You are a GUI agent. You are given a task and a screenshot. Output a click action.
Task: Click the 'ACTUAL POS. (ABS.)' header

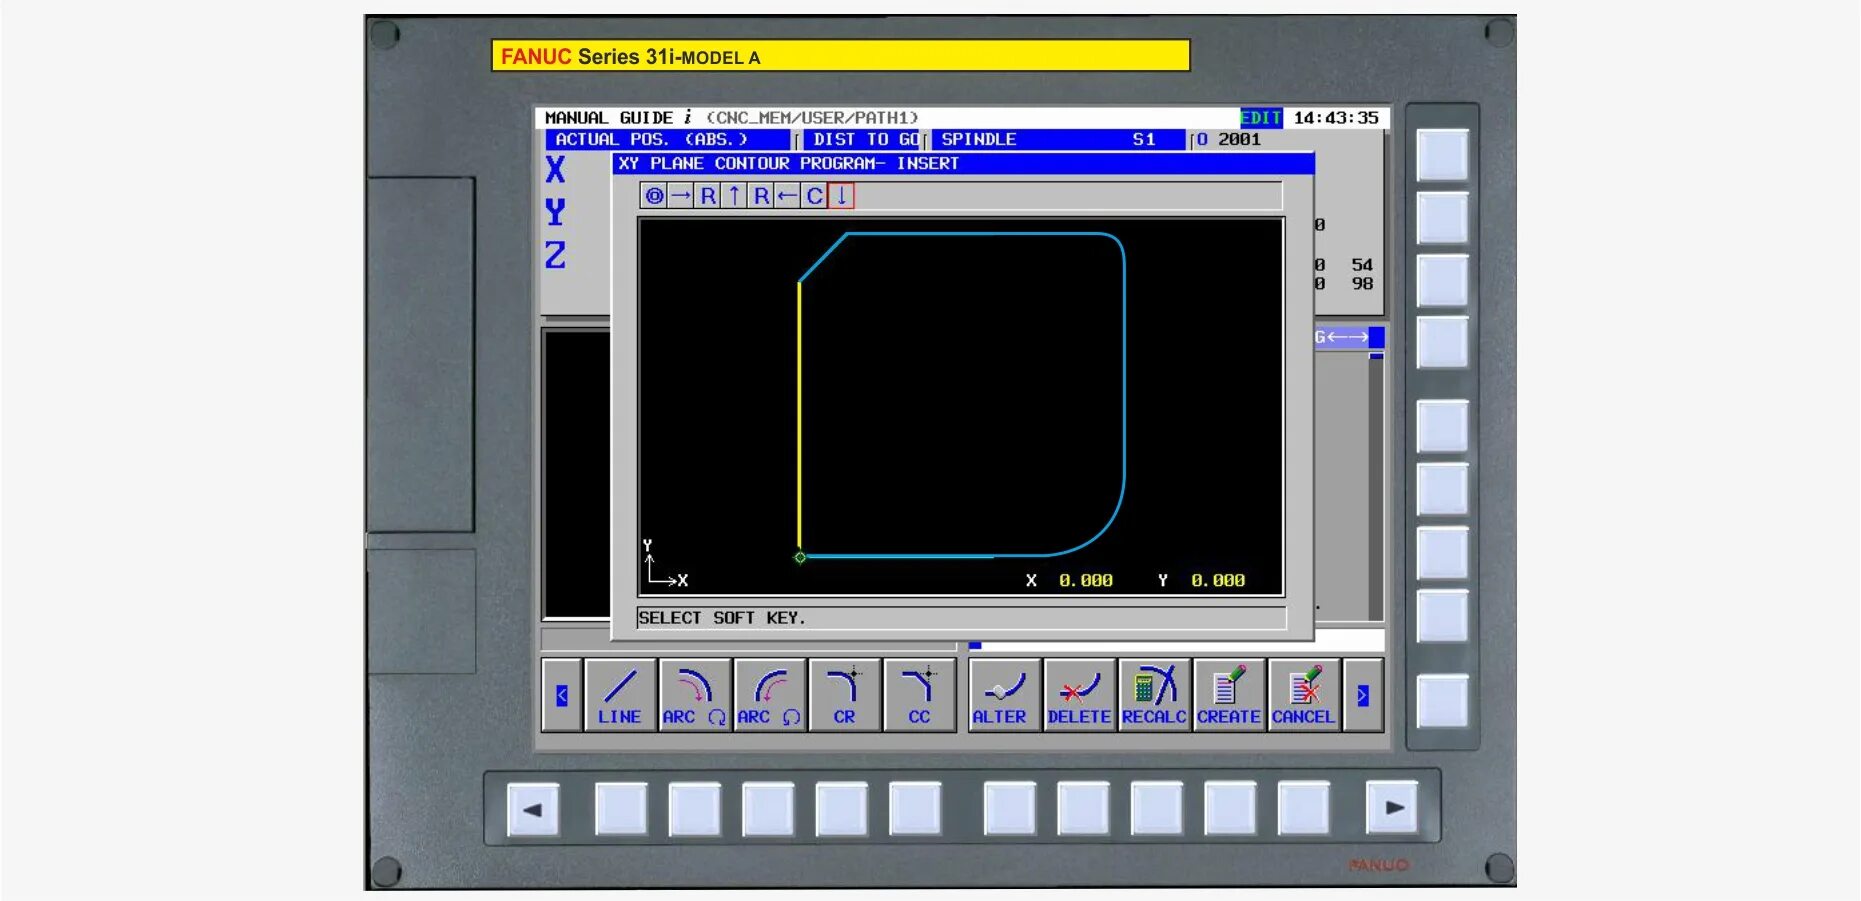(x=668, y=140)
